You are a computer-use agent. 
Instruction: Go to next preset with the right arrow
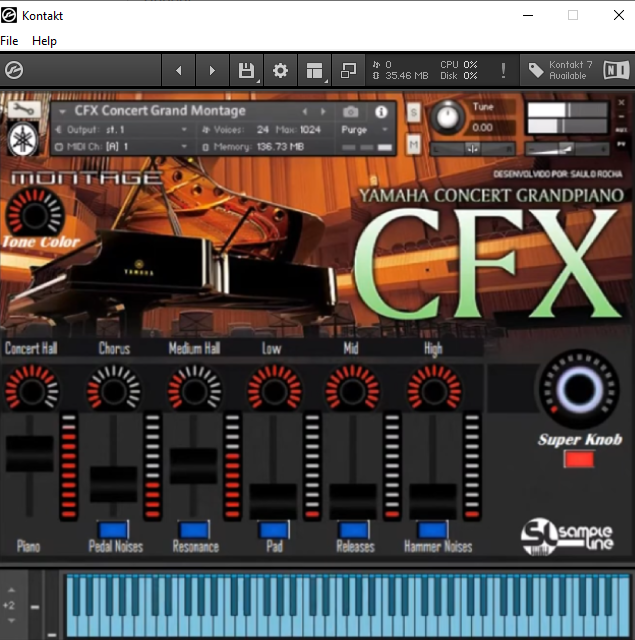click(212, 71)
